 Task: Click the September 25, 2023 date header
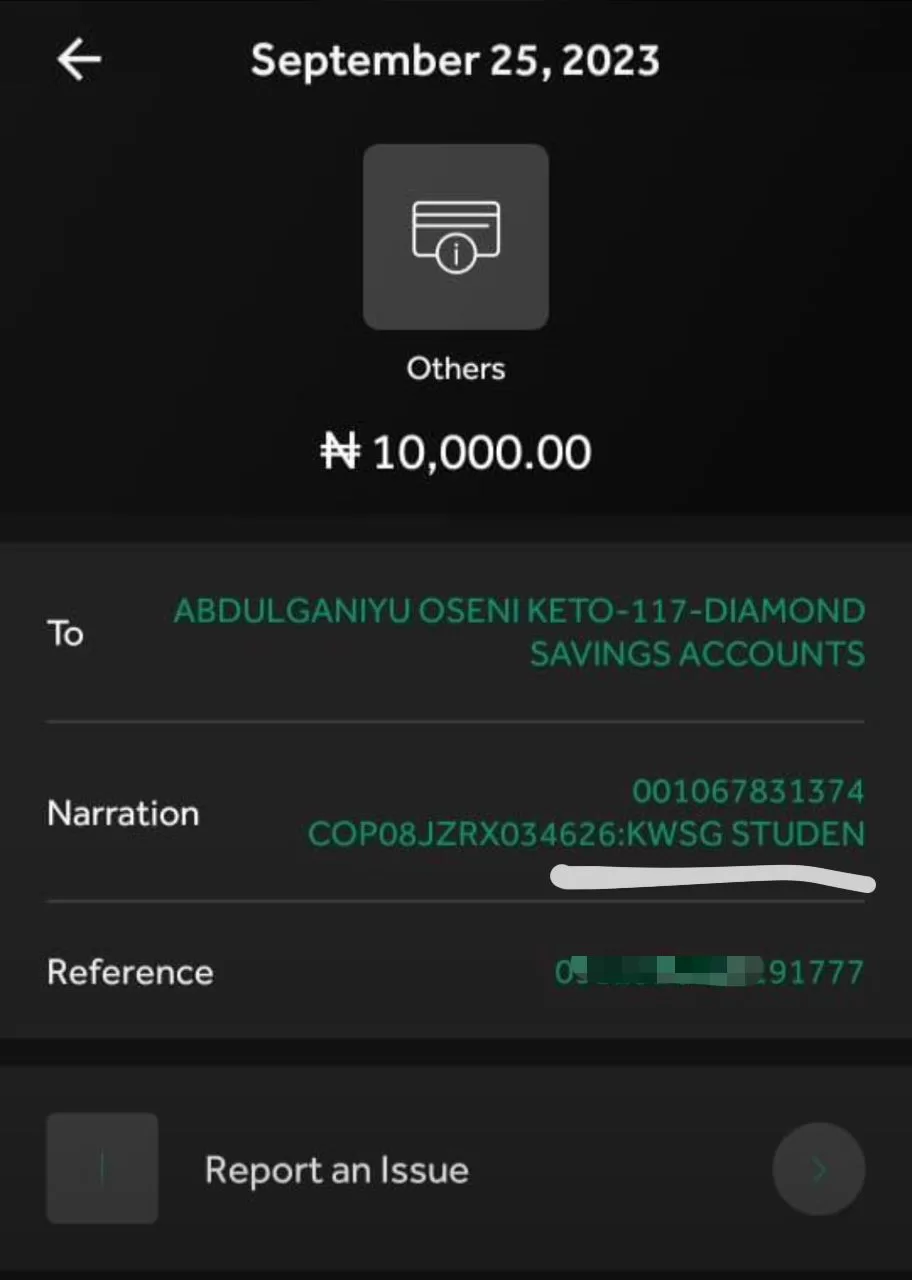coord(455,61)
